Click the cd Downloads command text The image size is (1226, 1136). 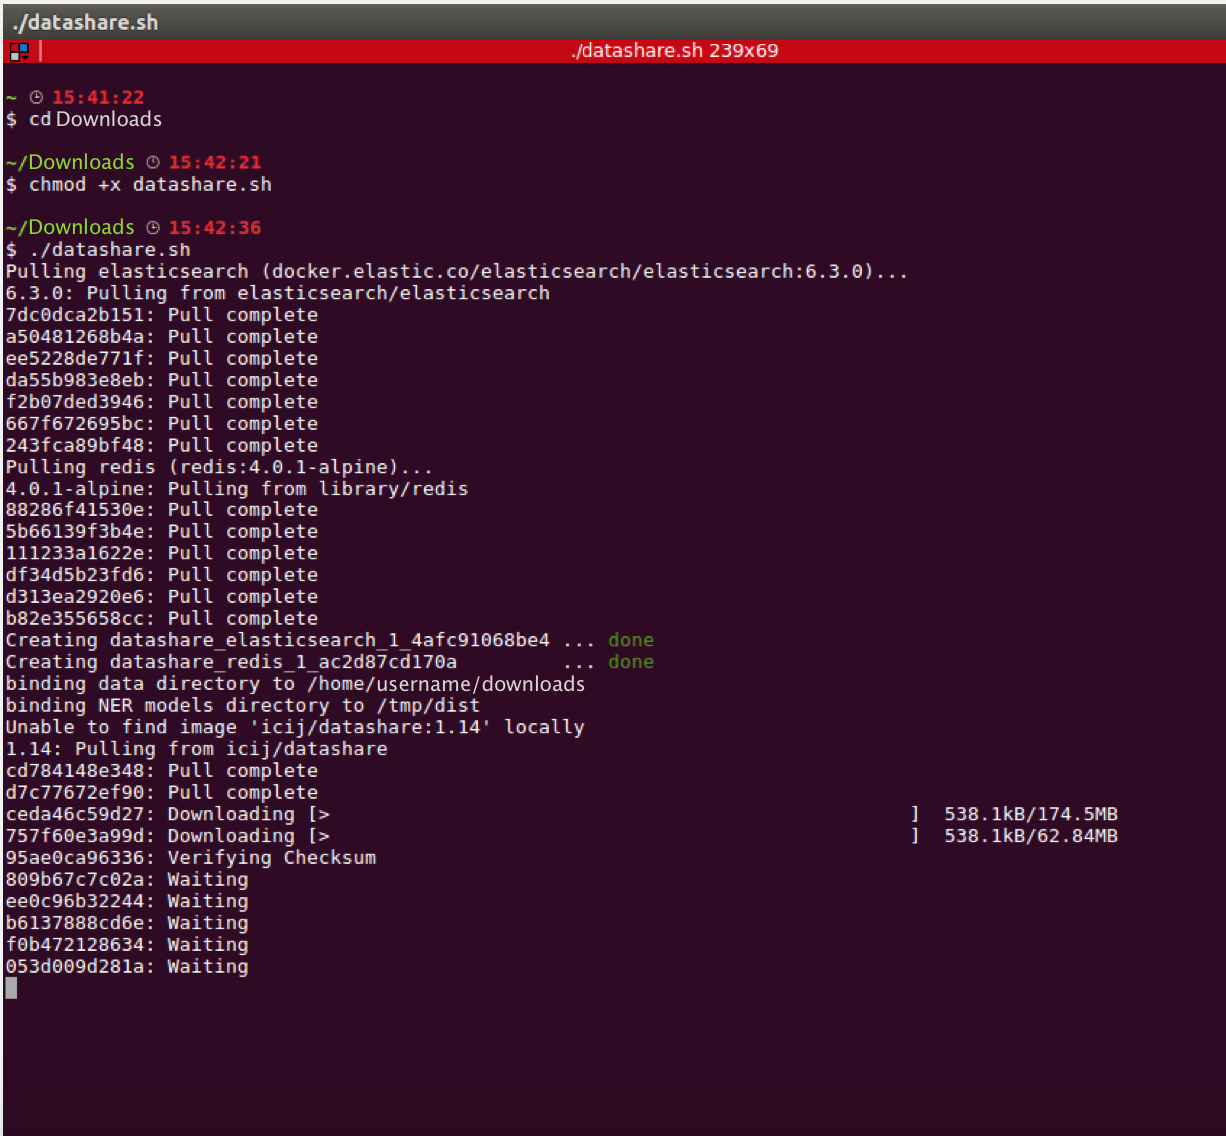coord(95,119)
